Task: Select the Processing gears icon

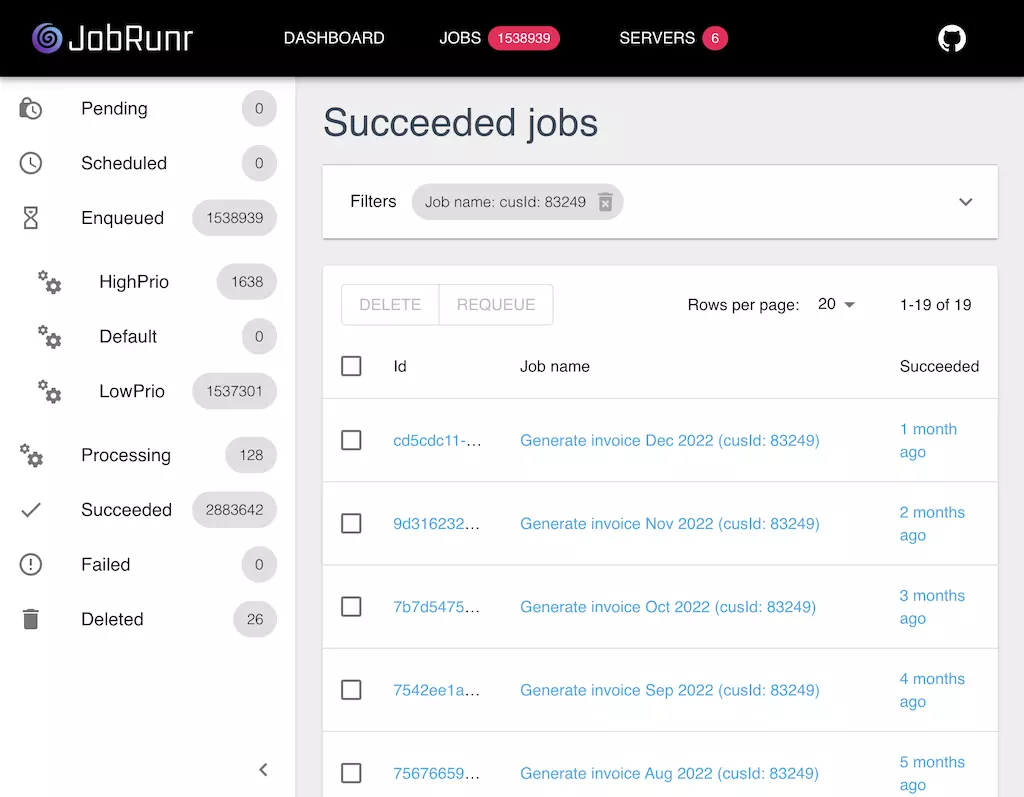Action: (30, 455)
